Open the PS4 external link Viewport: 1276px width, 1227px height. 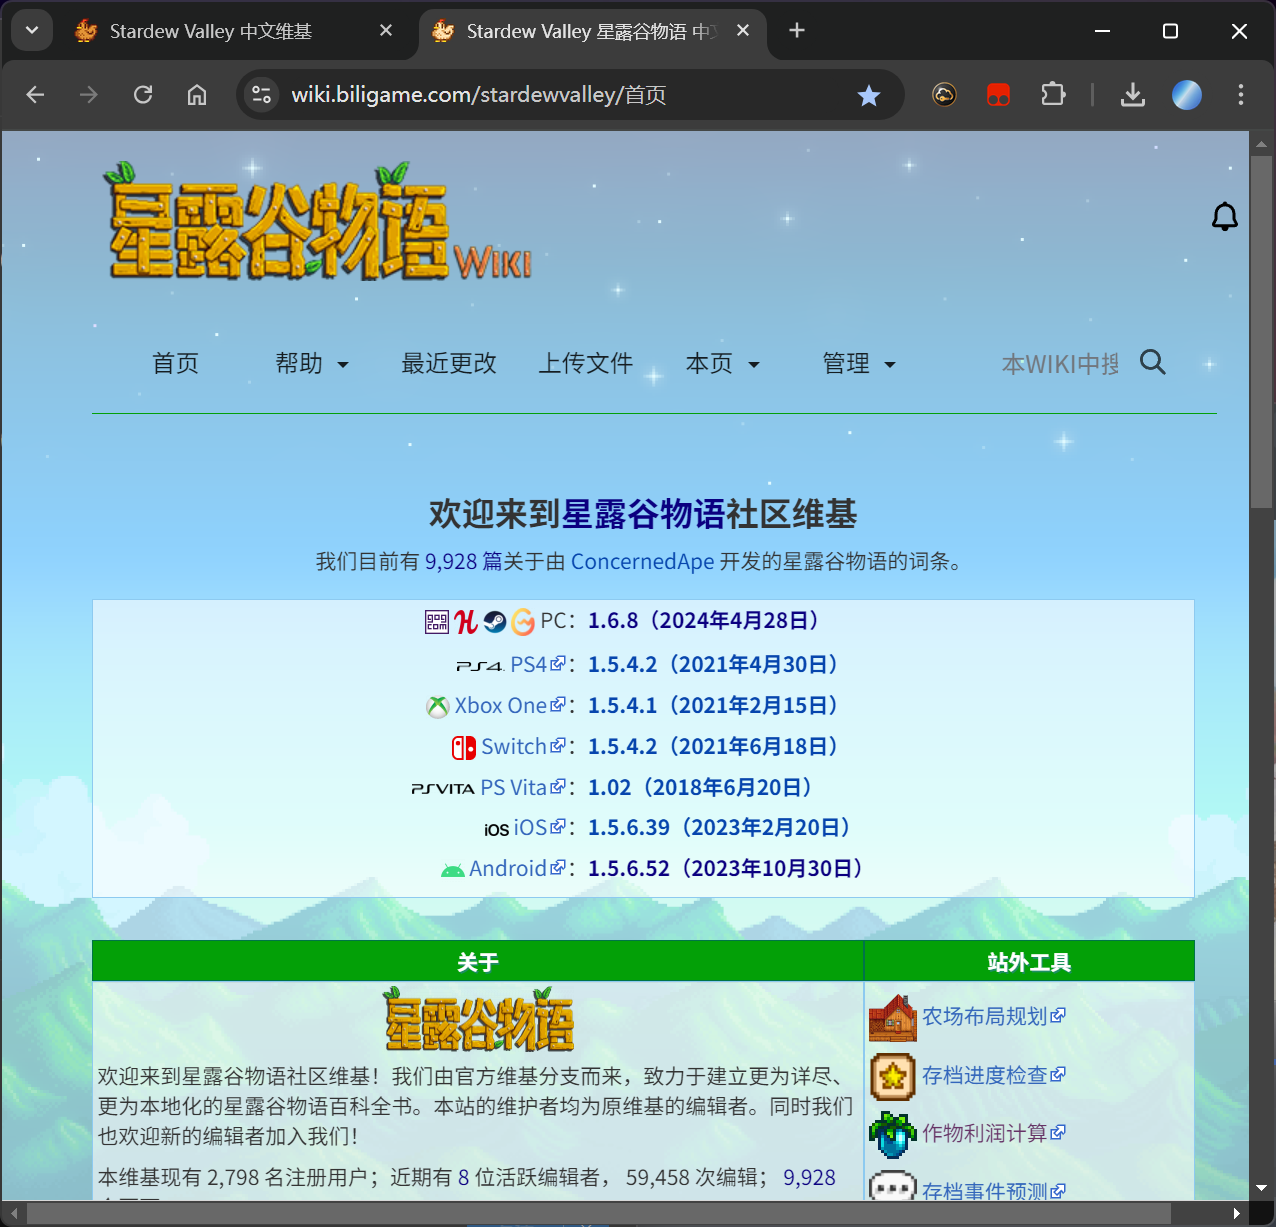(x=538, y=665)
